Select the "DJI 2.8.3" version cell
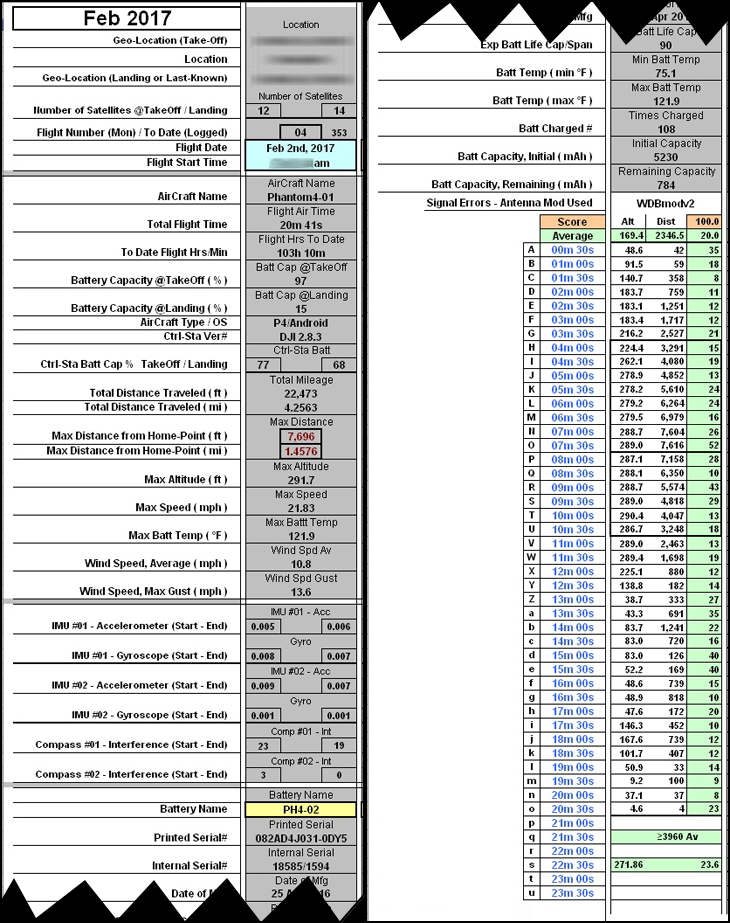The image size is (730, 923). [x=301, y=337]
